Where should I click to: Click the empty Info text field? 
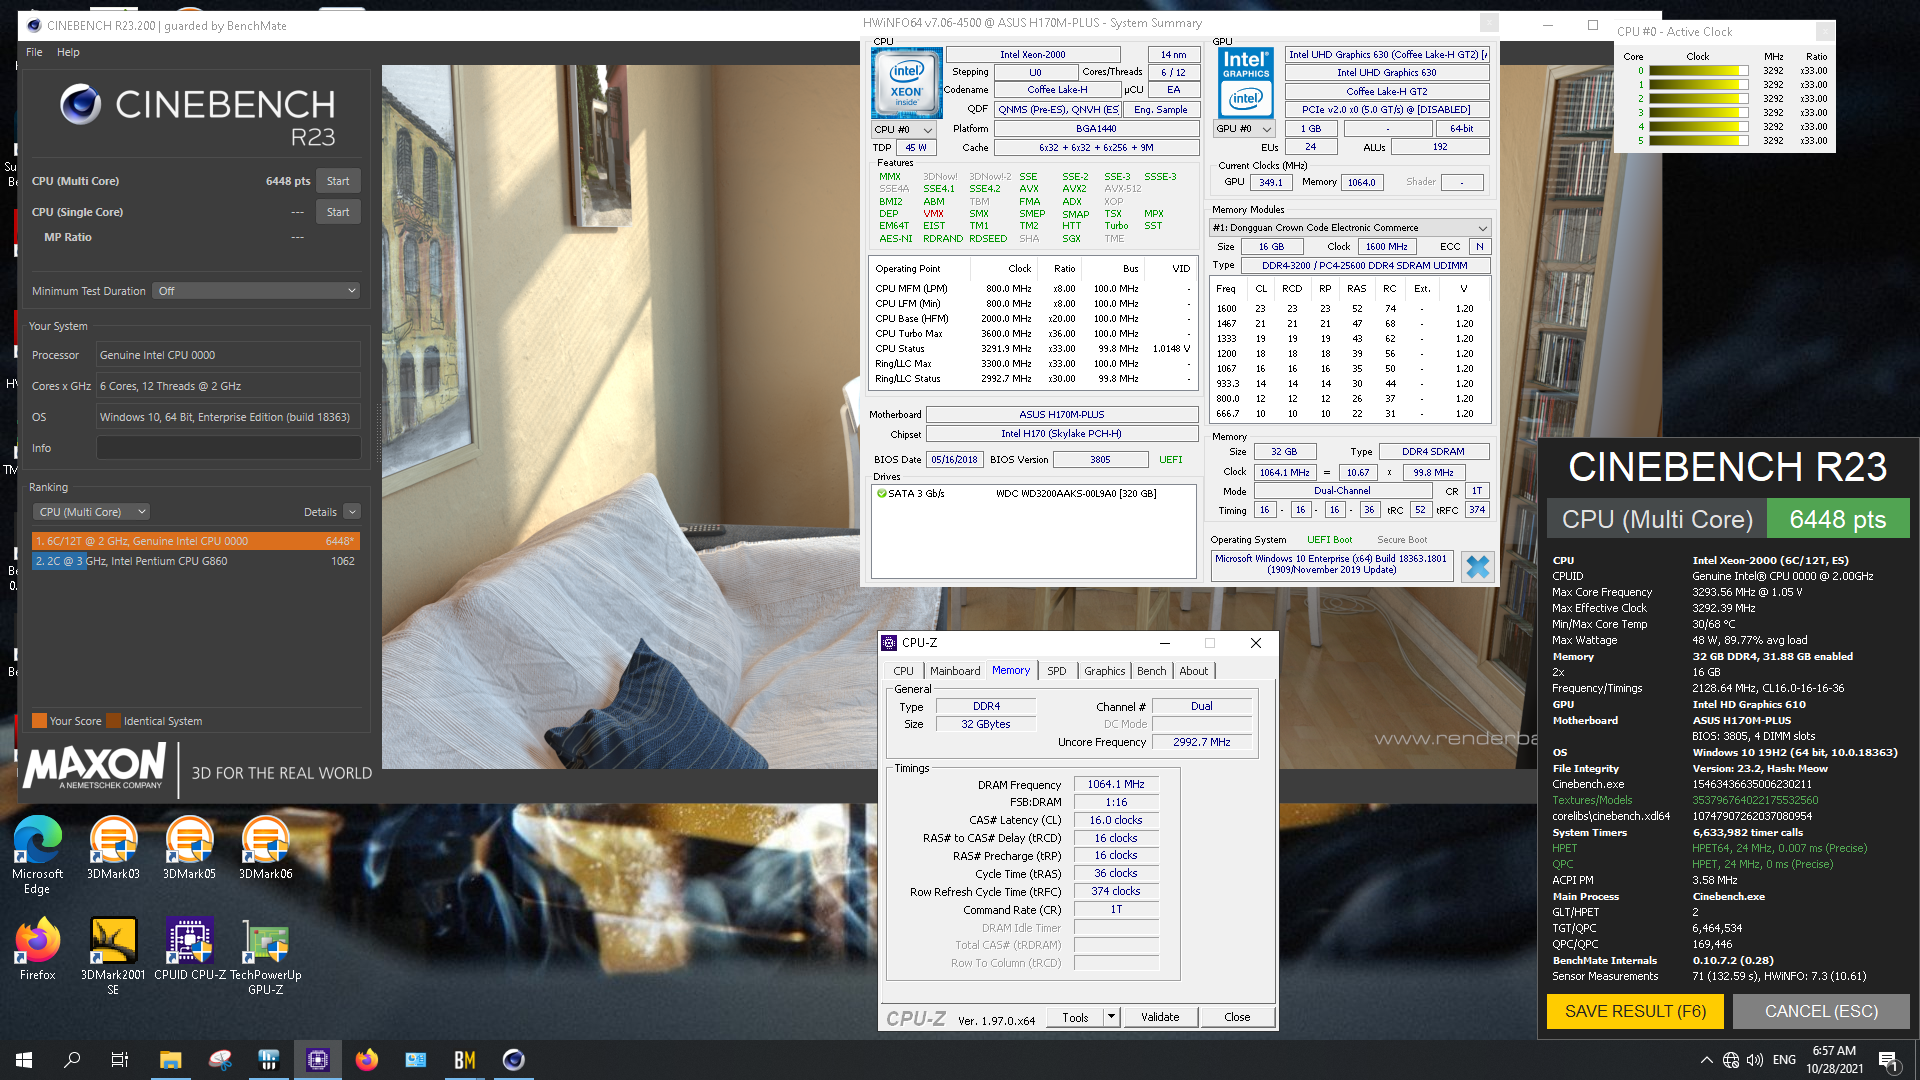(x=229, y=448)
